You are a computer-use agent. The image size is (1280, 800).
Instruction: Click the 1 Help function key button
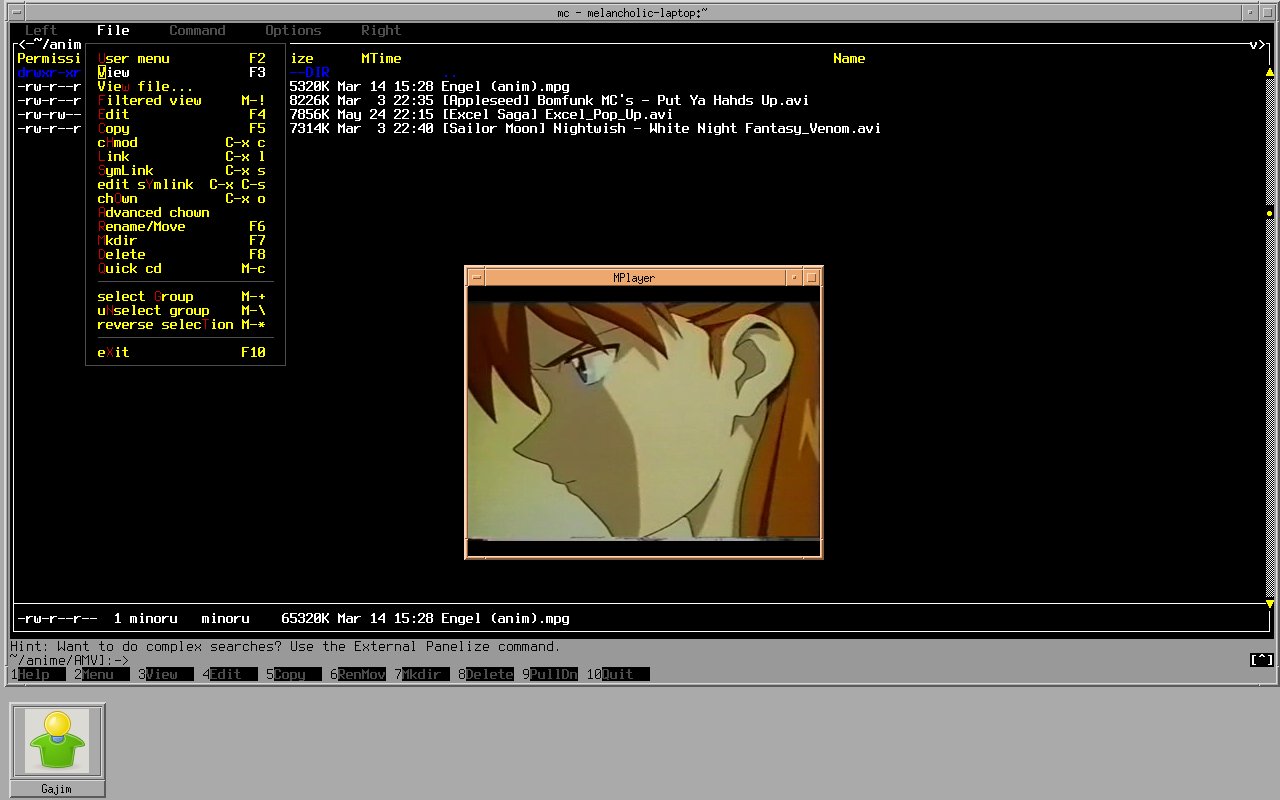(37, 675)
